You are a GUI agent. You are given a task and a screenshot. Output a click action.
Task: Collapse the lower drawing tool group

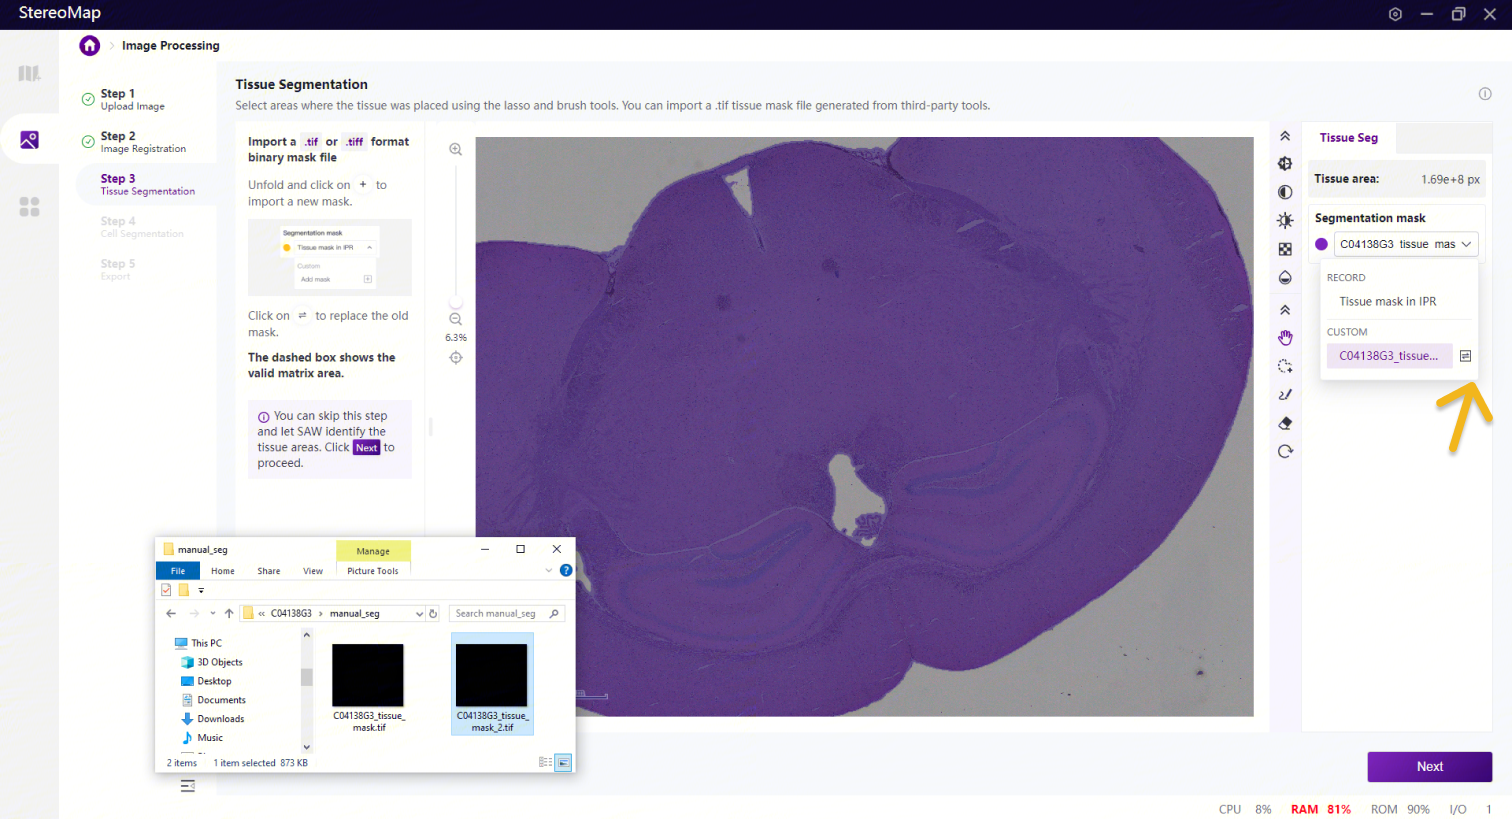(x=1285, y=310)
